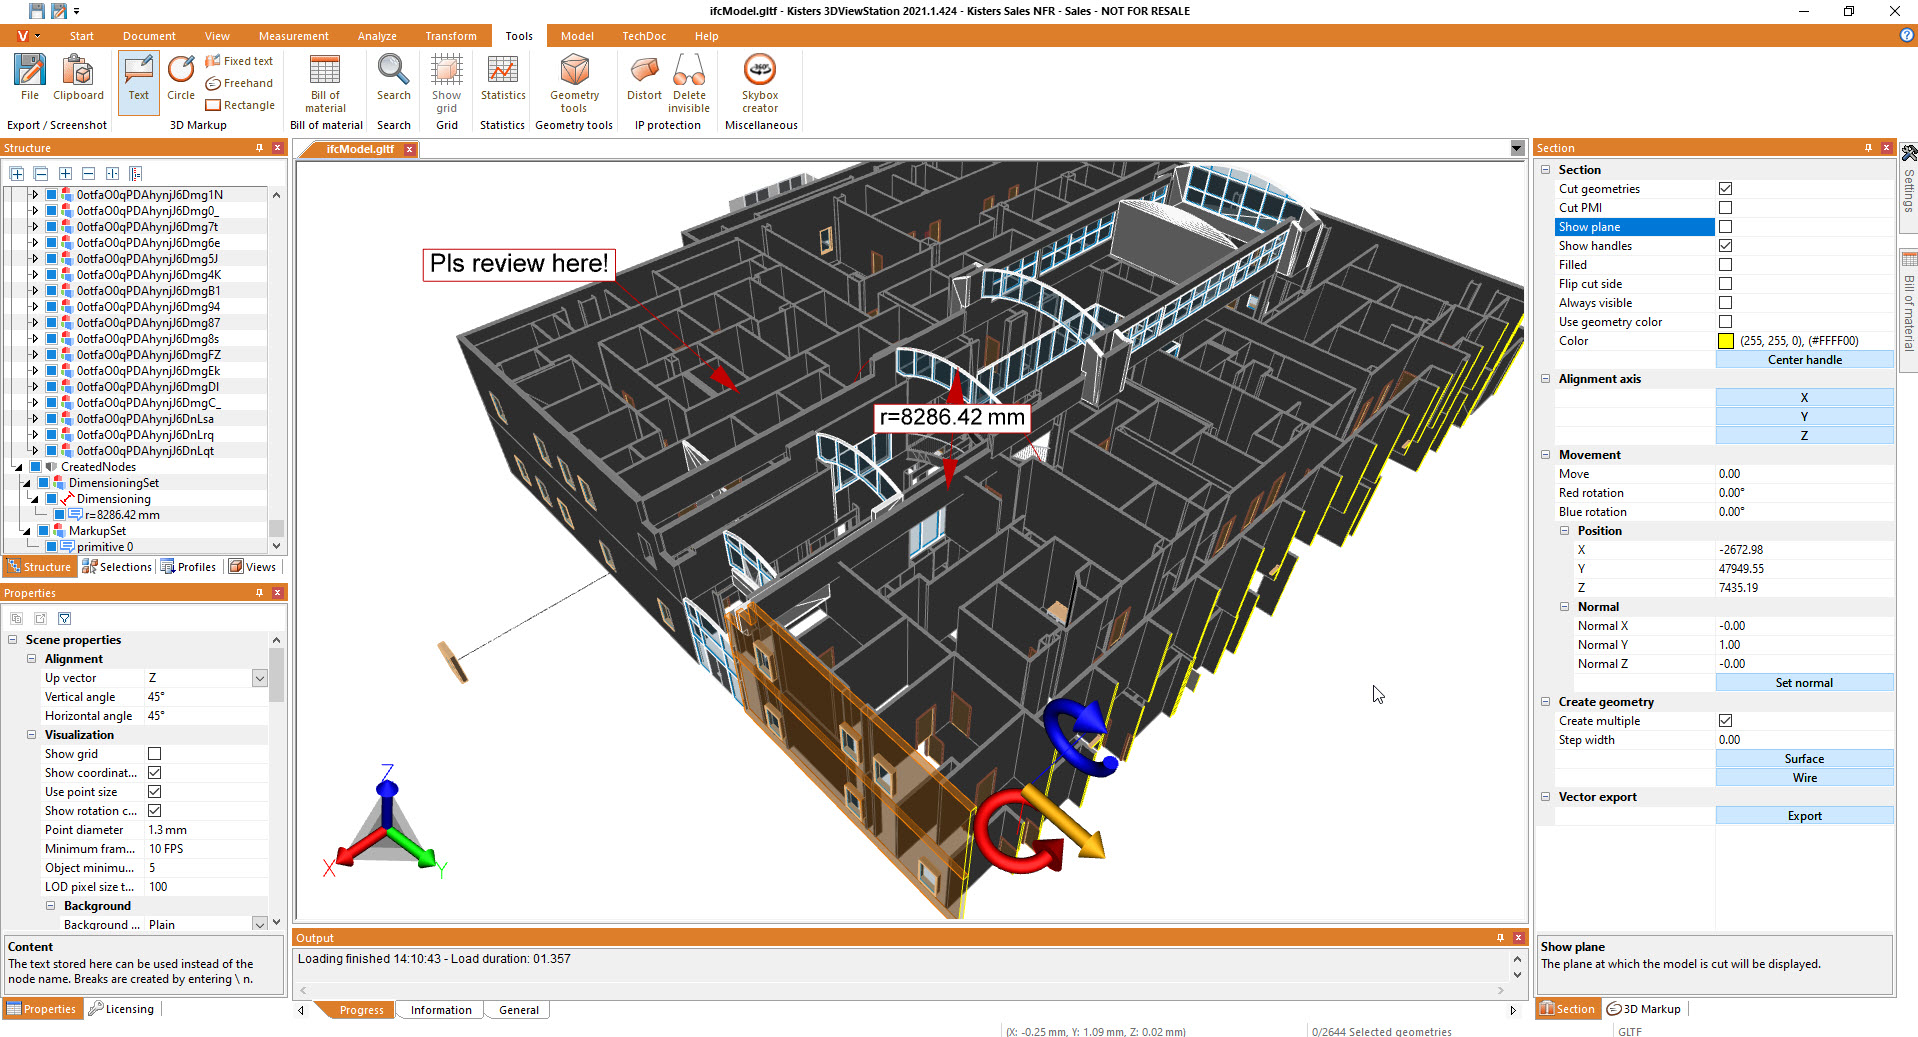Image resolution: width=1918 pixels, height=1037 pixels.
Task: Open the Help question mark icon
Action: [1906, 35]
